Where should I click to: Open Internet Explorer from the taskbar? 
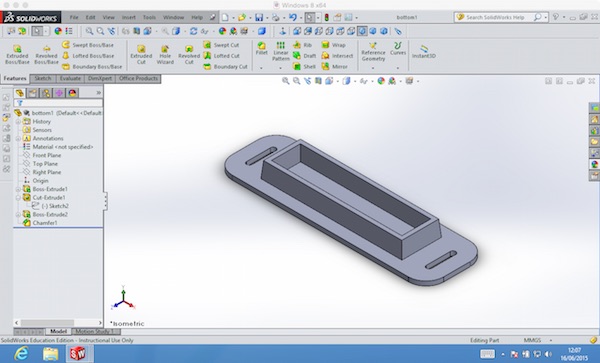tap(21, 353)
